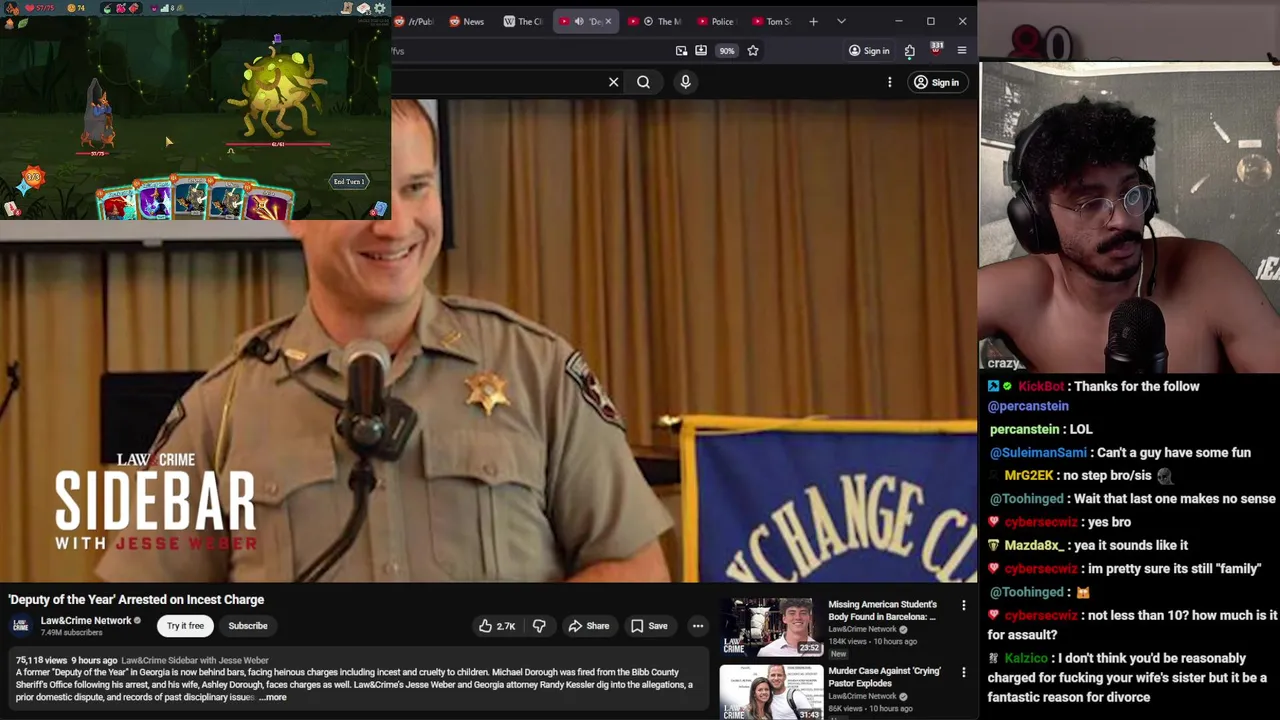
Task: Click chat username MrG2EK
Action: (1029, 476)
